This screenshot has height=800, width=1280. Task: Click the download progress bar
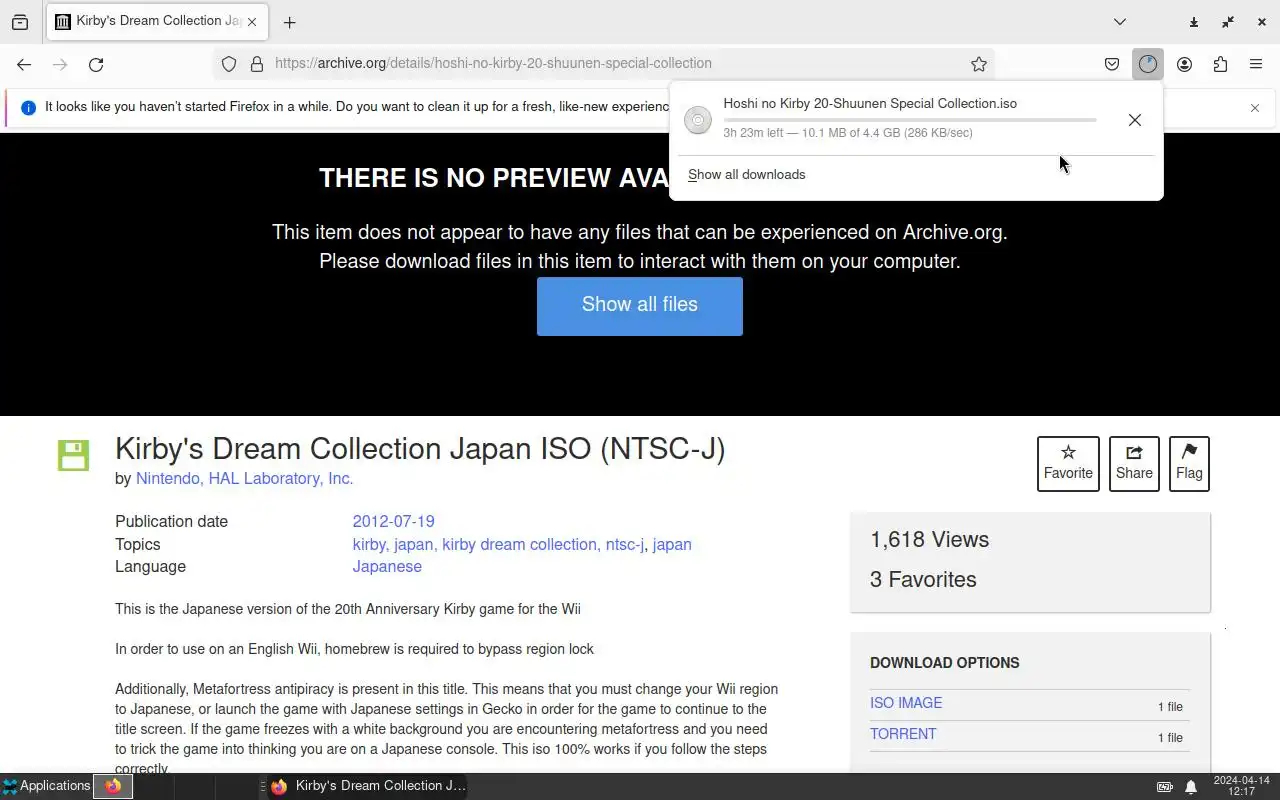click(910, 119)
